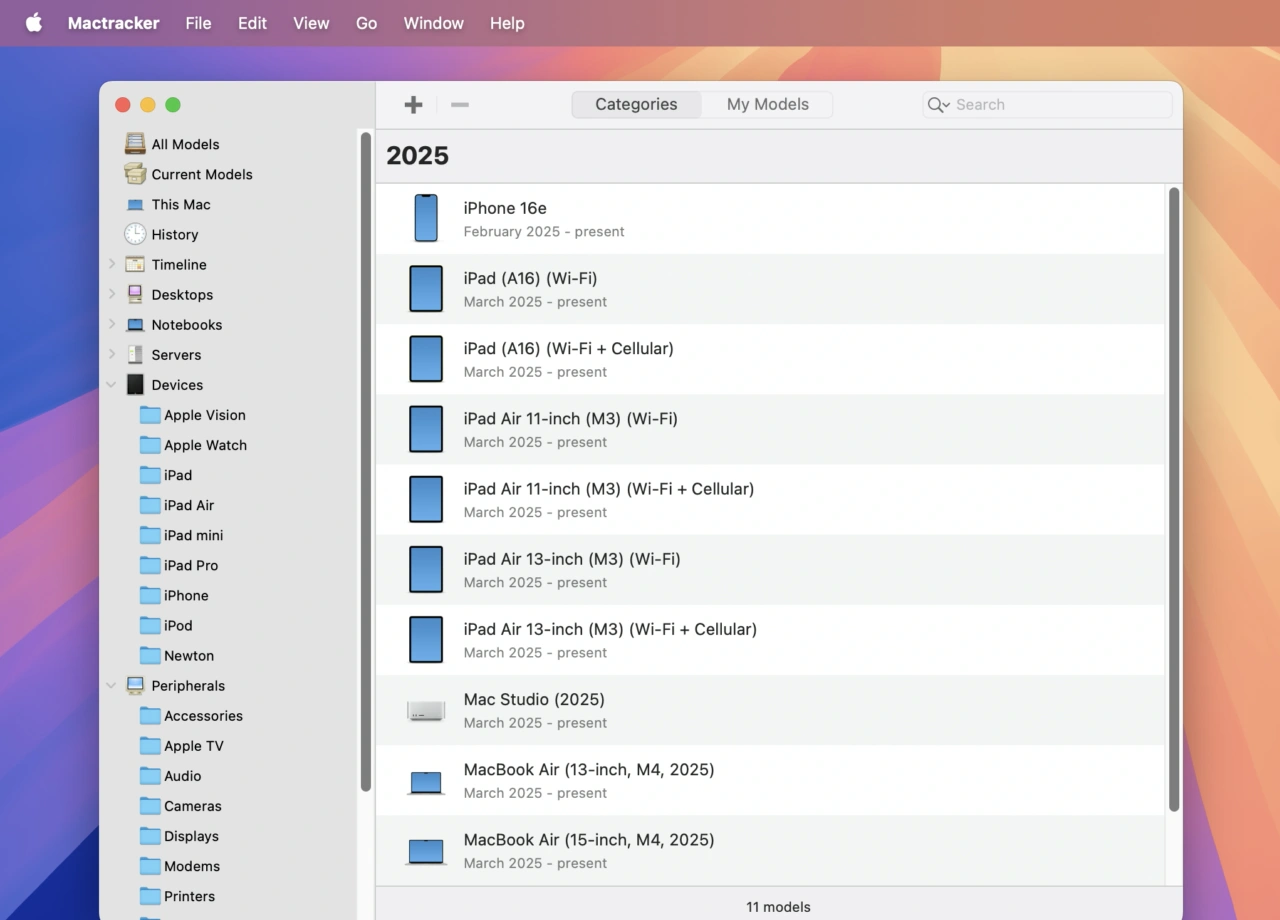Open the Apple Vision folder icon
The image size is (1280, 920).
point(150,415)
